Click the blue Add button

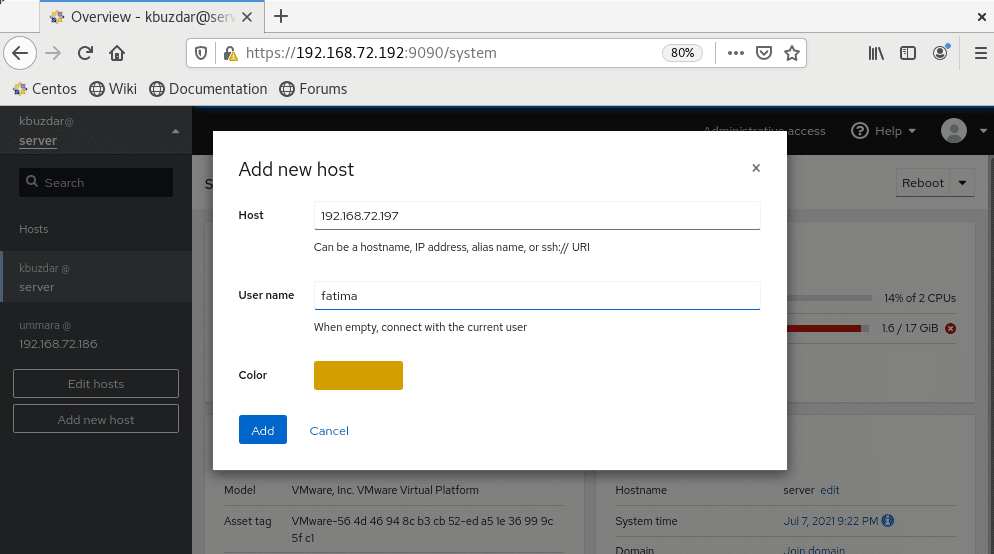click(x=262, y=430)
